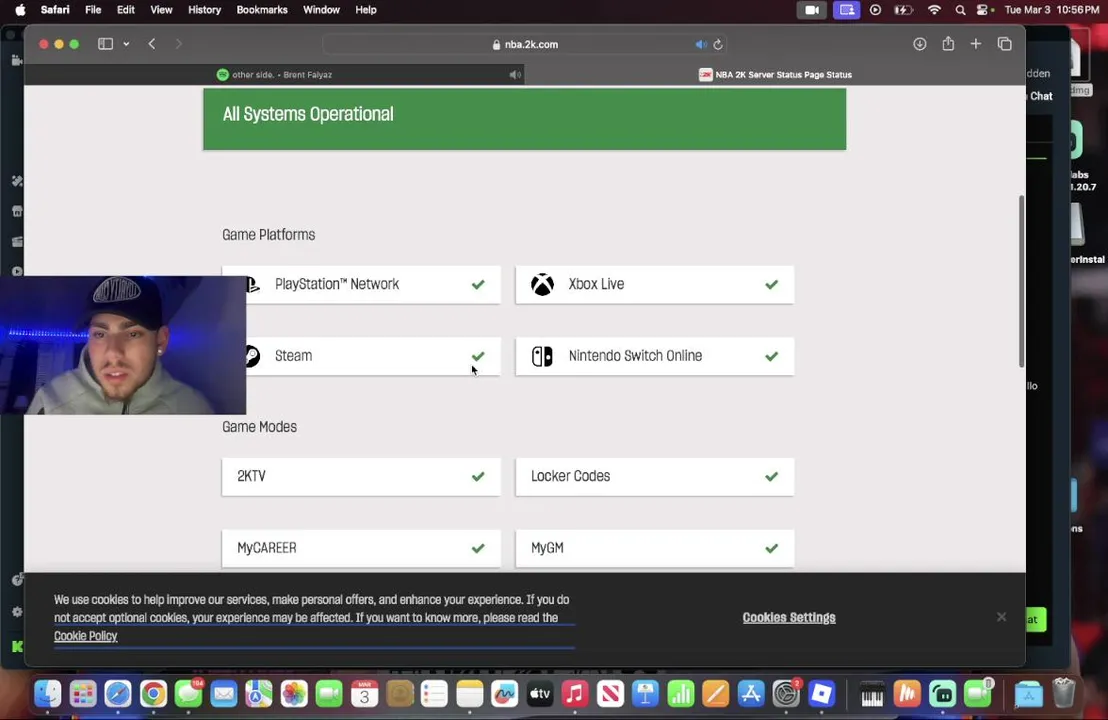This screenshot has width=1108, height=720.
Task: Click the date and time in menu bar
Action: pyautogui.click(x=1051, y=10)
